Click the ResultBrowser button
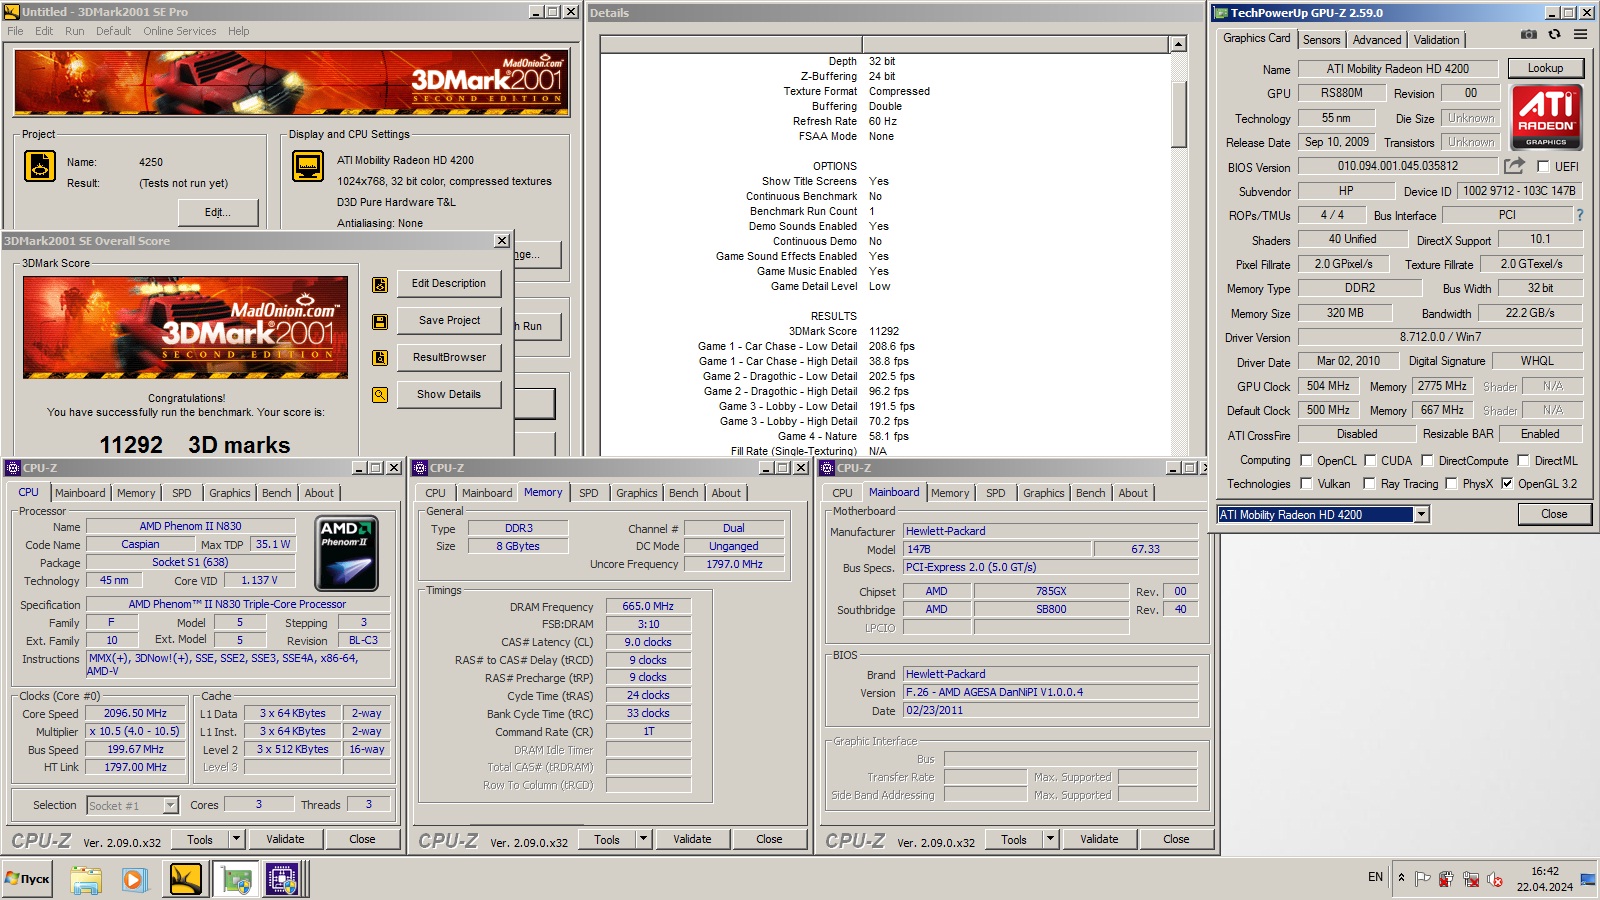Viewport: 1600px width, 900px height. [x=449, y=358]
